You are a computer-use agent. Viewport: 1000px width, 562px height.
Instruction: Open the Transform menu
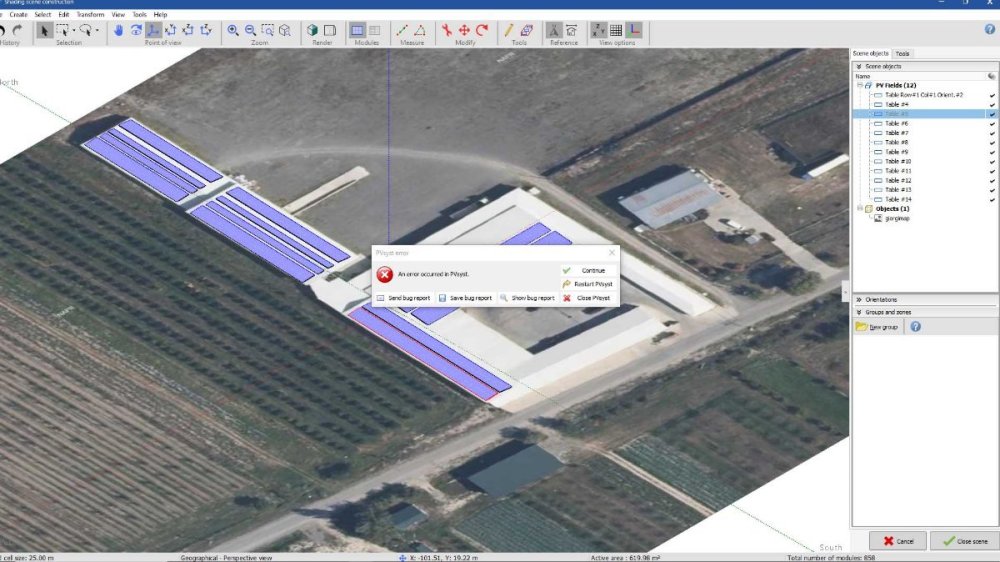(90, 15)
